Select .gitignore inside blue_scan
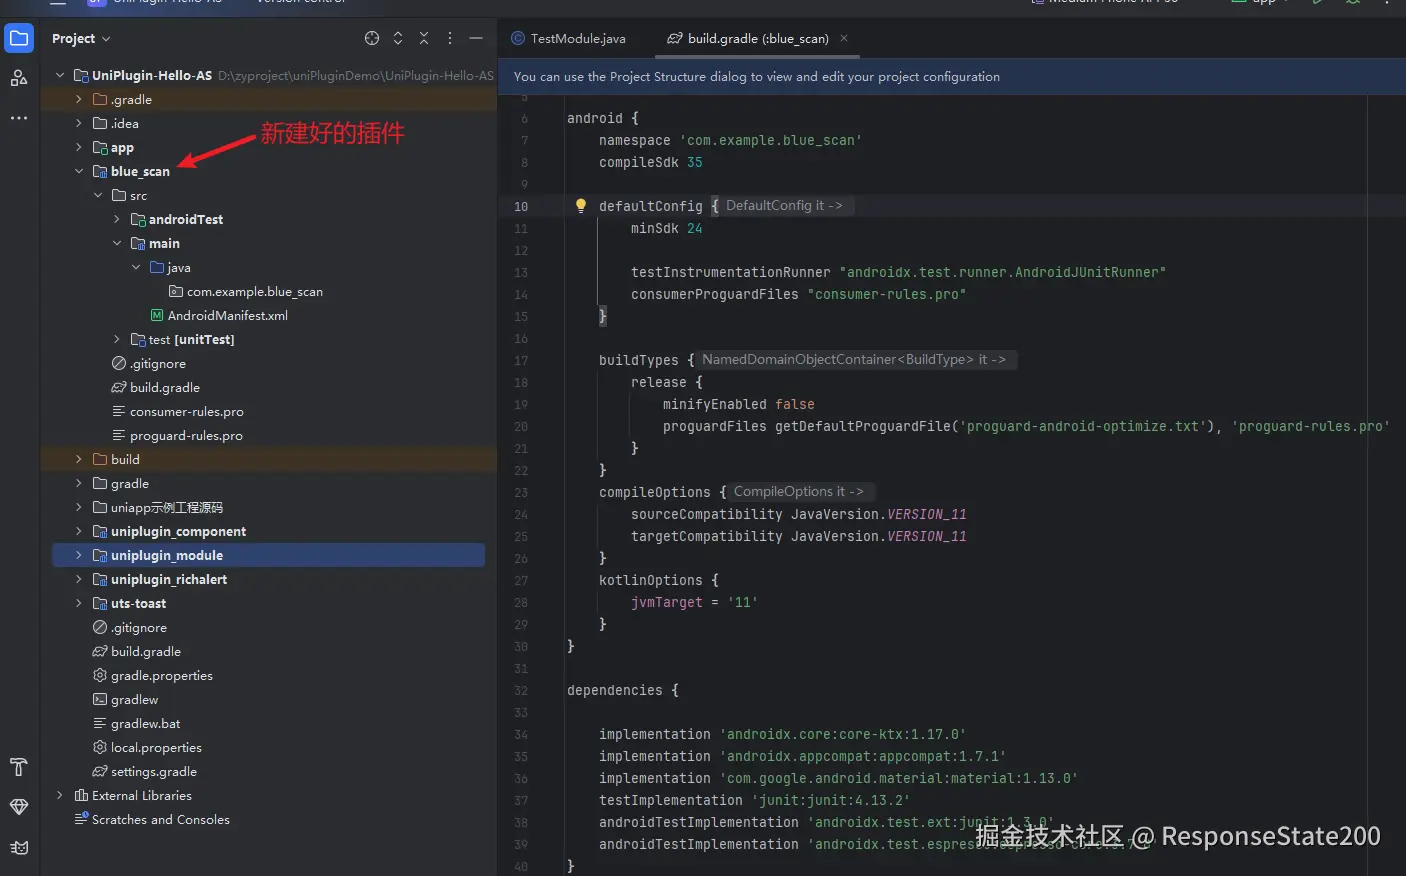This screenshot has height=876, width=1406. pyautogui.click(x=148, y=363)
